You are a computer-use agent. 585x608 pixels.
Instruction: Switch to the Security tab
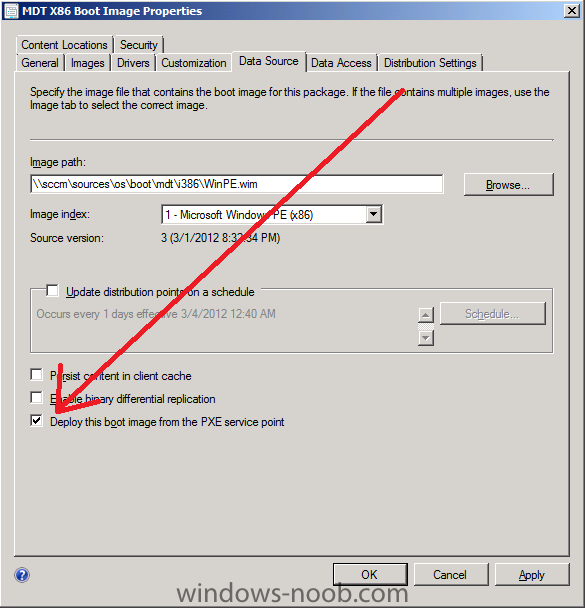click(x=139, y=45)
